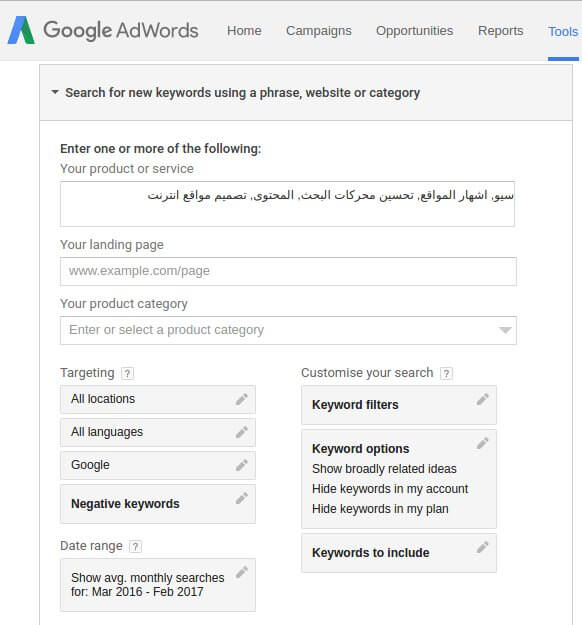
Task: Click pencil icon for Keyword options
Action: pos(482,443)
